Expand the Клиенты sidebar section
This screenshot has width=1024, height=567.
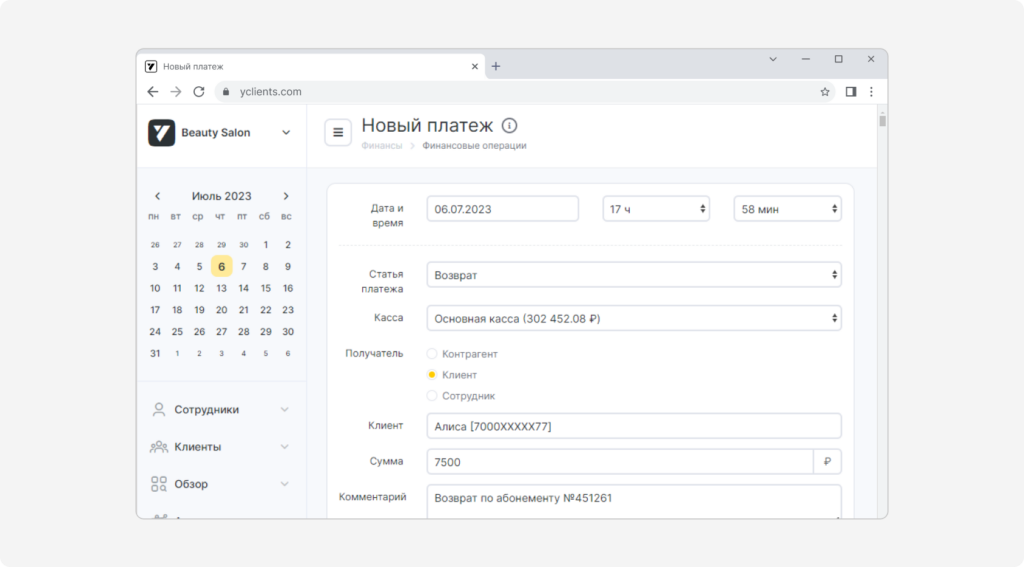[285, 447]
